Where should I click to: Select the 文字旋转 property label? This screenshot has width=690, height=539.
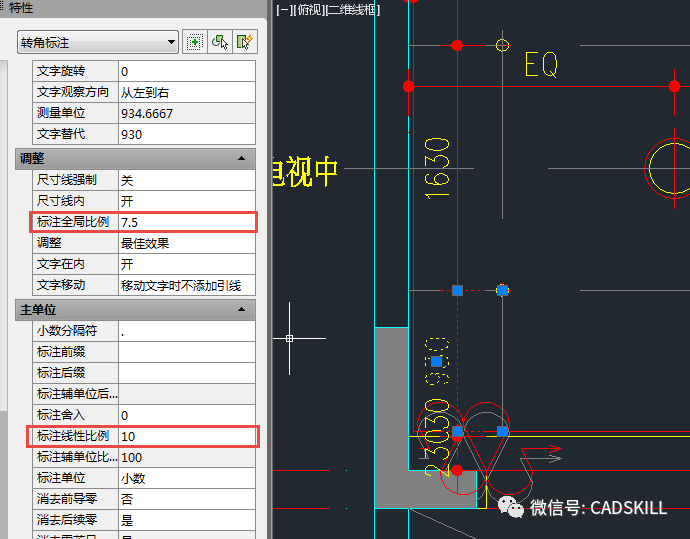click(61, 71)
